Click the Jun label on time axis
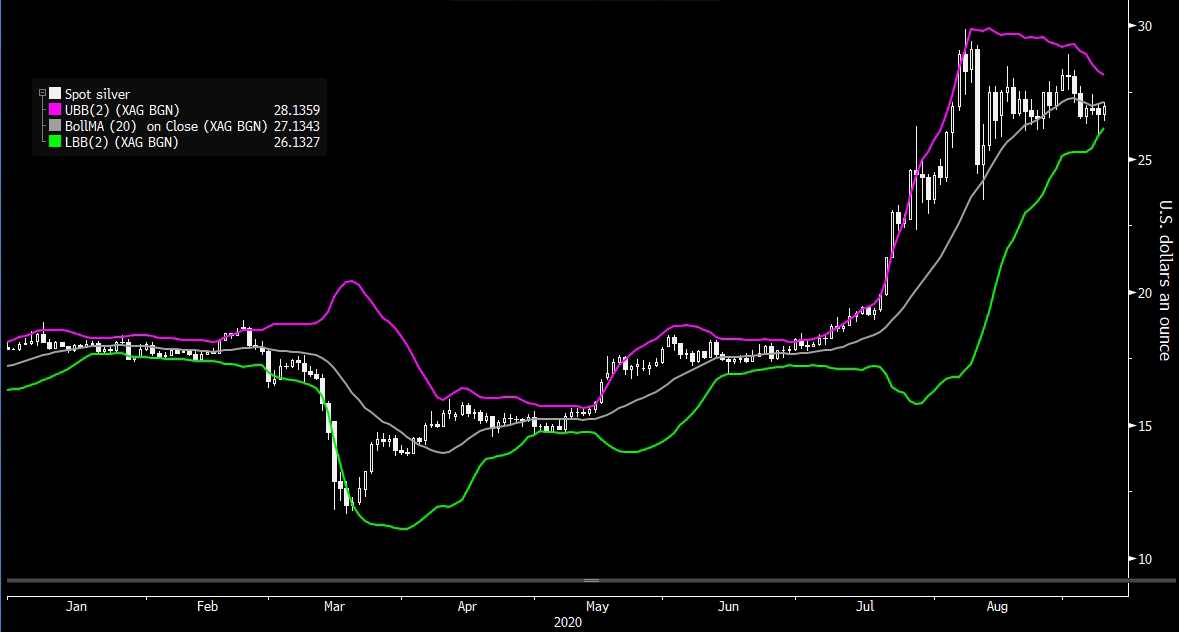This screenshot has height=632, width=1179. [729, 606]
